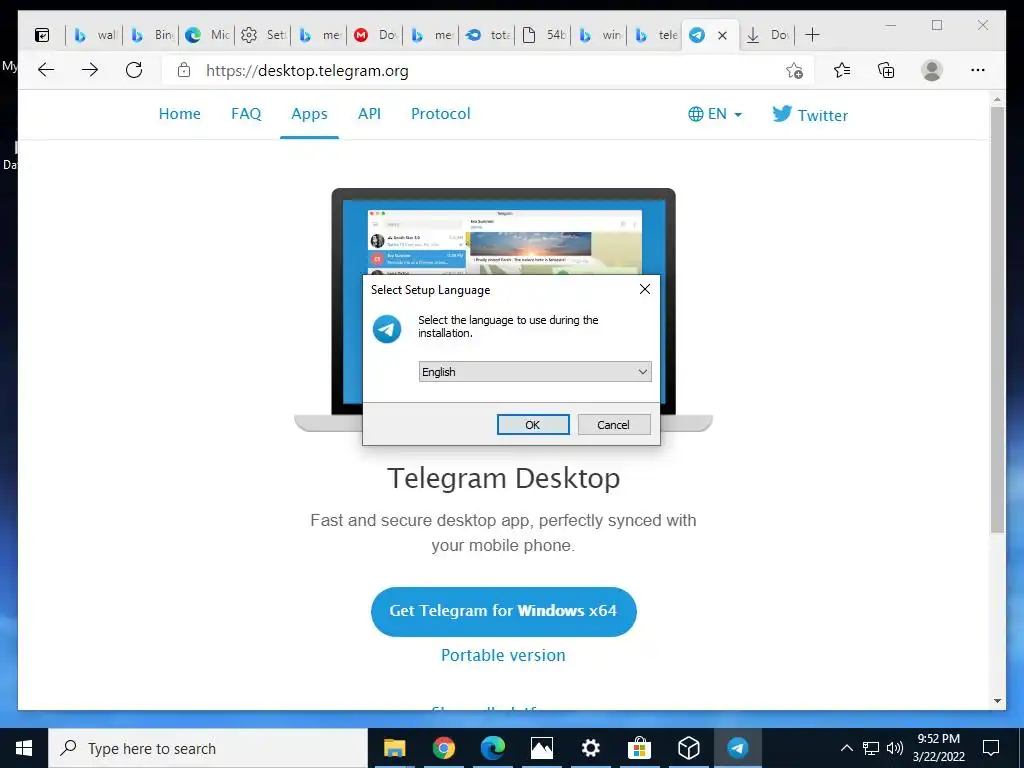Image resolution: width=1024 pixels, height=768 pixels.
Task: Refresh the Telegram page
Action: (x=134, y=70)
